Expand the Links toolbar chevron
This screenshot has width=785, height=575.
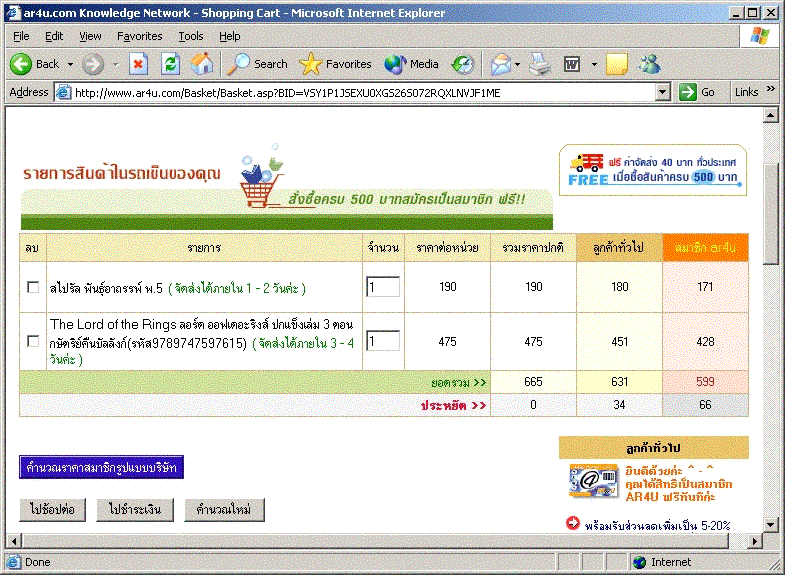tap(771, 91)
